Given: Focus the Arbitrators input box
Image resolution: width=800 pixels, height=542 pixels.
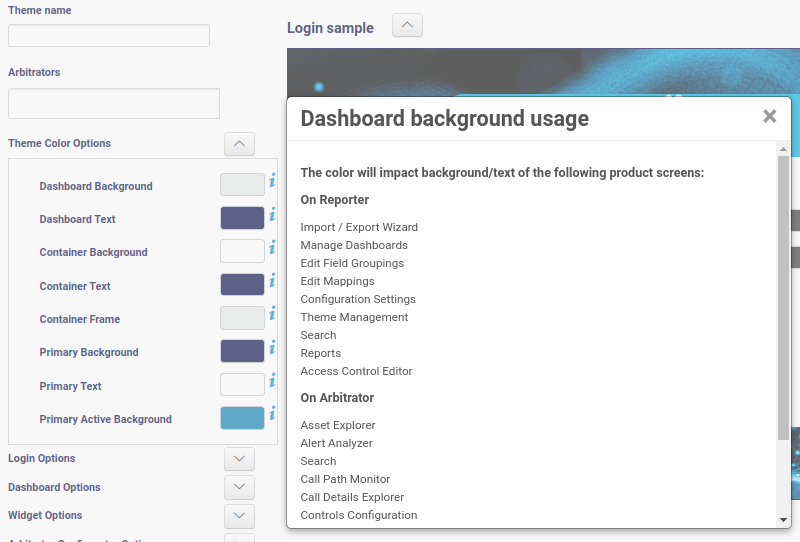Looking at the screenshot, I should [x=114, y=104].
